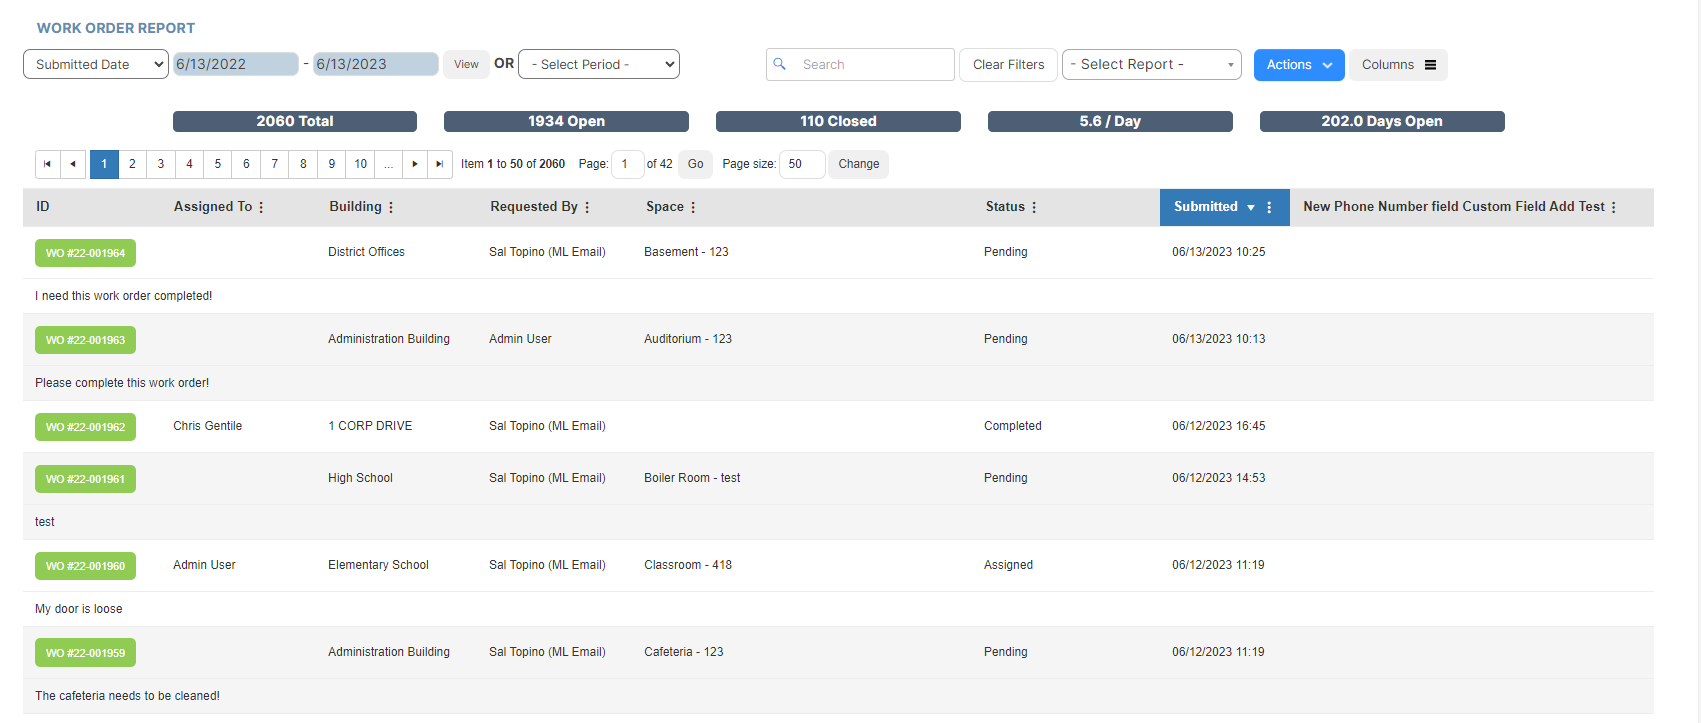1701x723 pixels.
Task: Go to the next page arrow
Action: pyautogui.click(x=415, y=164)
